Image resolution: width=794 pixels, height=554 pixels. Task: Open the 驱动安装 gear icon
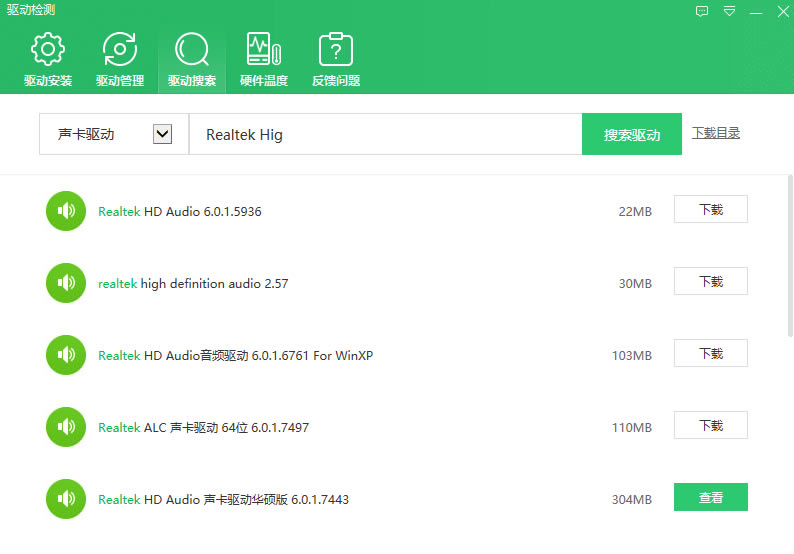(x=48, y=49)
